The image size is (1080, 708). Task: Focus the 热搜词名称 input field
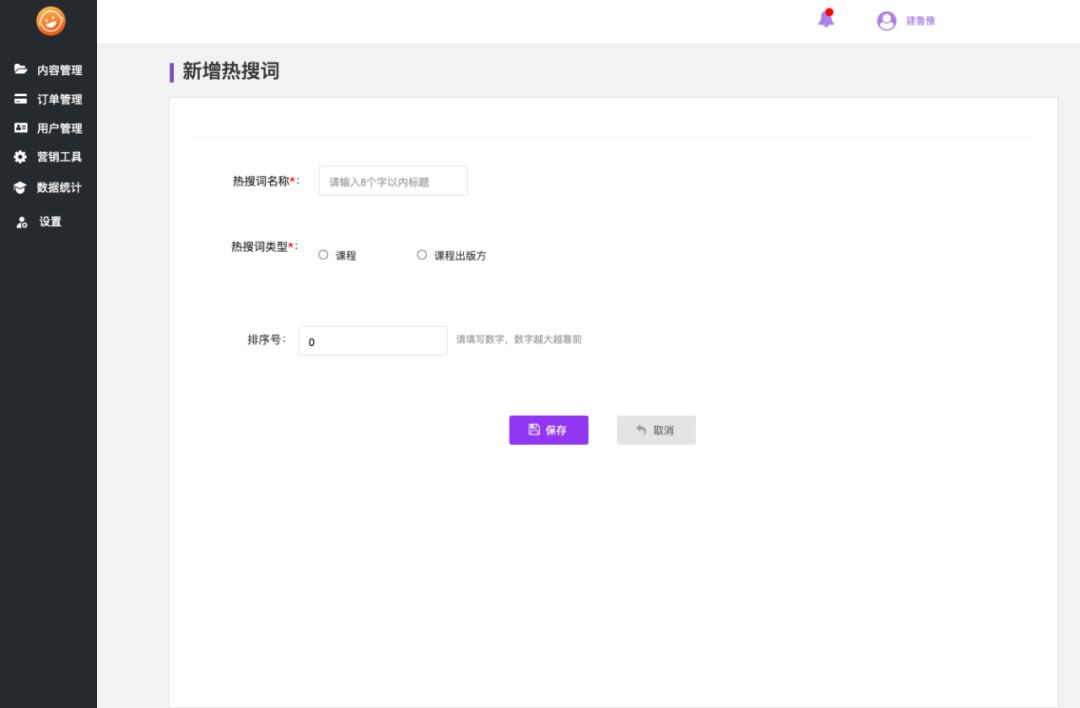pos(393,181)
